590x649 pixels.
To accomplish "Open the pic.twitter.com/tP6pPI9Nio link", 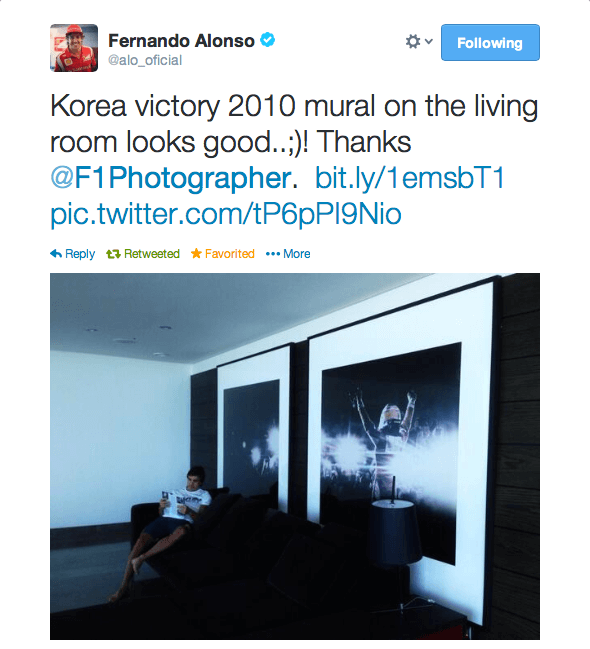I will (x=226, y=214).
